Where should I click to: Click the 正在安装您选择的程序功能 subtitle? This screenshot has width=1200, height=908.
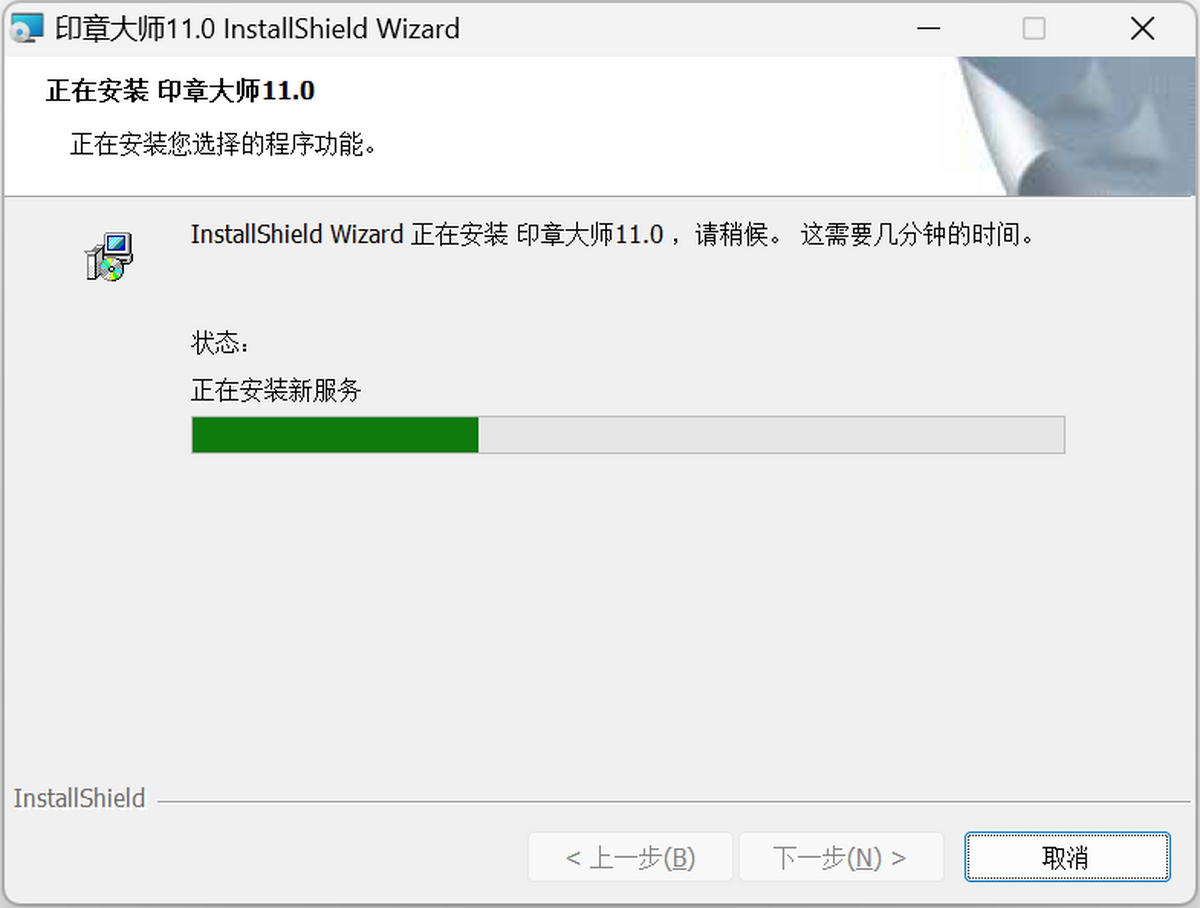[x=222, y=144]
